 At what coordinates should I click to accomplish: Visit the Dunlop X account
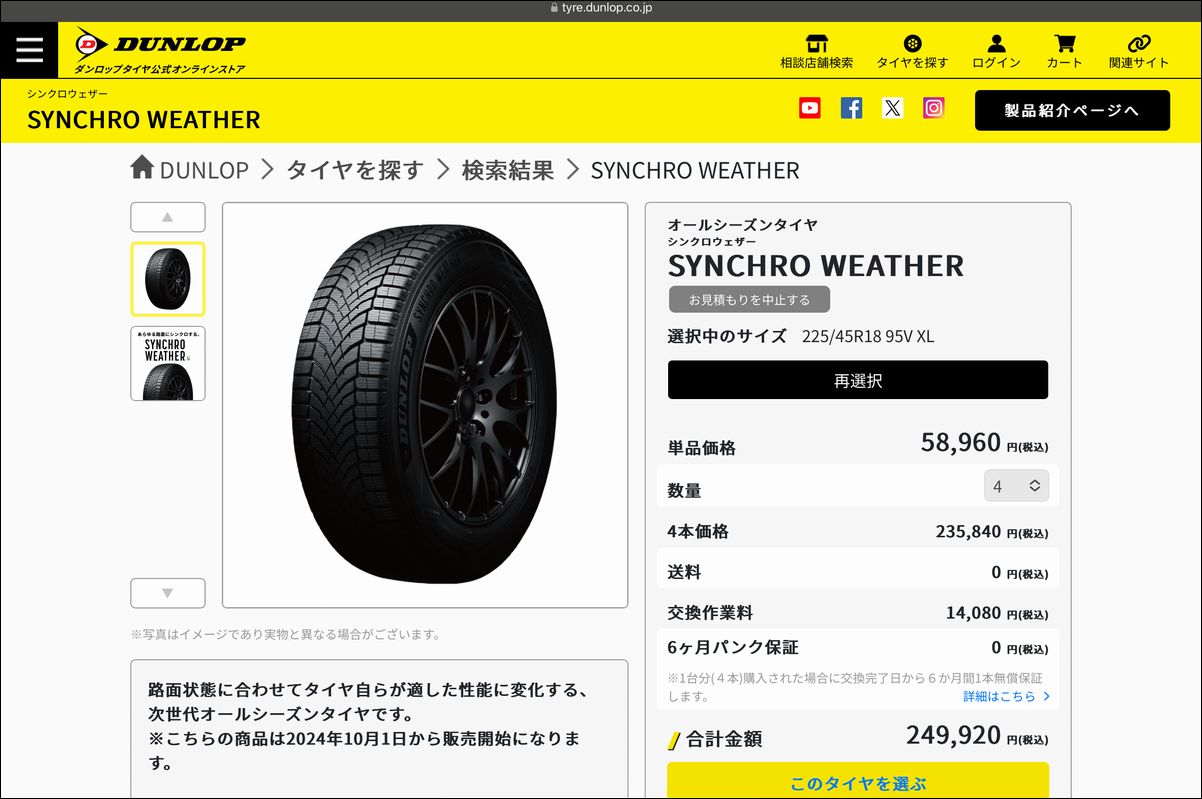(x=892, y=108)
